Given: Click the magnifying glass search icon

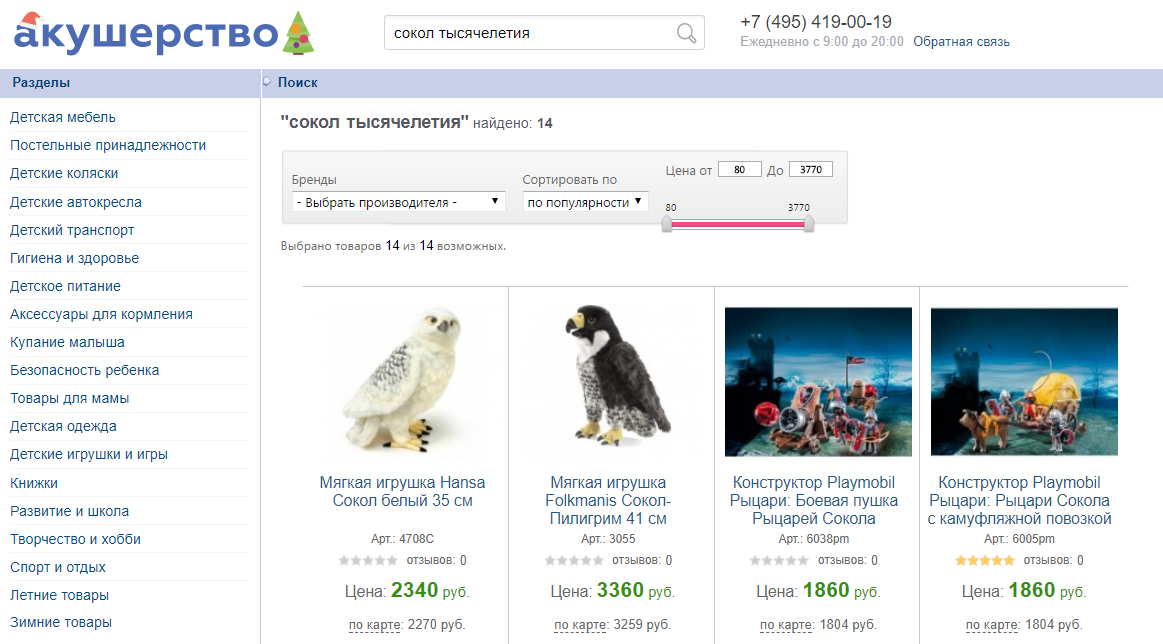Looking at the screenshot, I should [x=686, y=32].
